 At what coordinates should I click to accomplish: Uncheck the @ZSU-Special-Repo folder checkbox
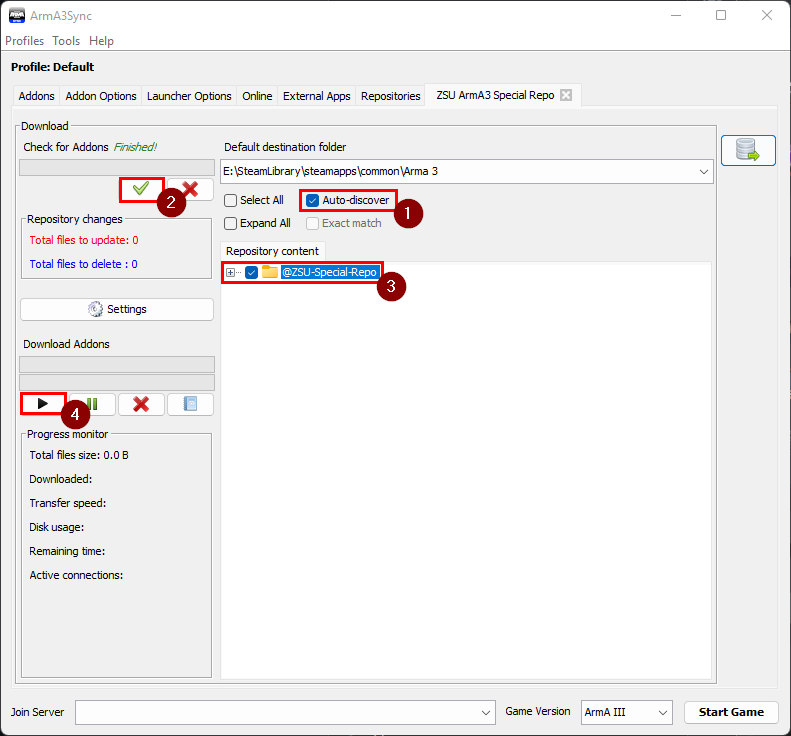point(252,272)
